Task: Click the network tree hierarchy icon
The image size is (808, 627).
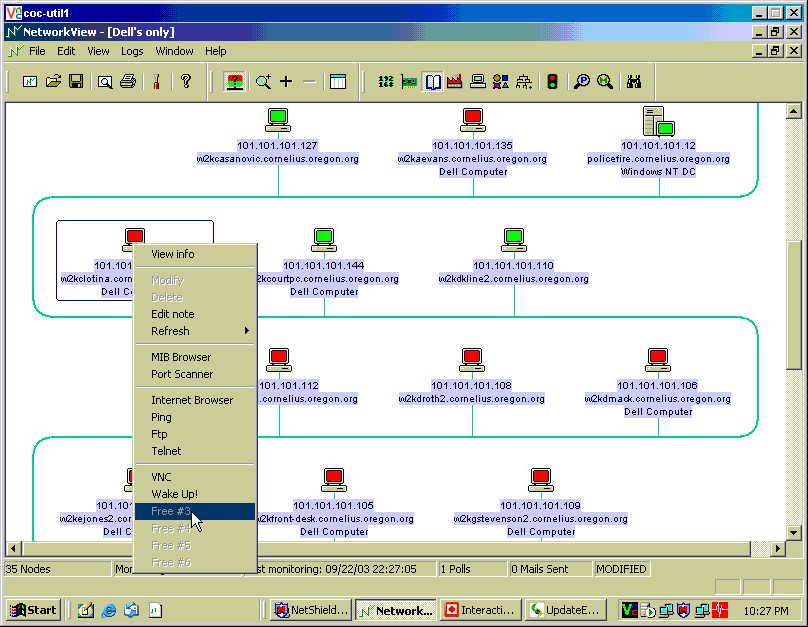Action: (524, 81)
